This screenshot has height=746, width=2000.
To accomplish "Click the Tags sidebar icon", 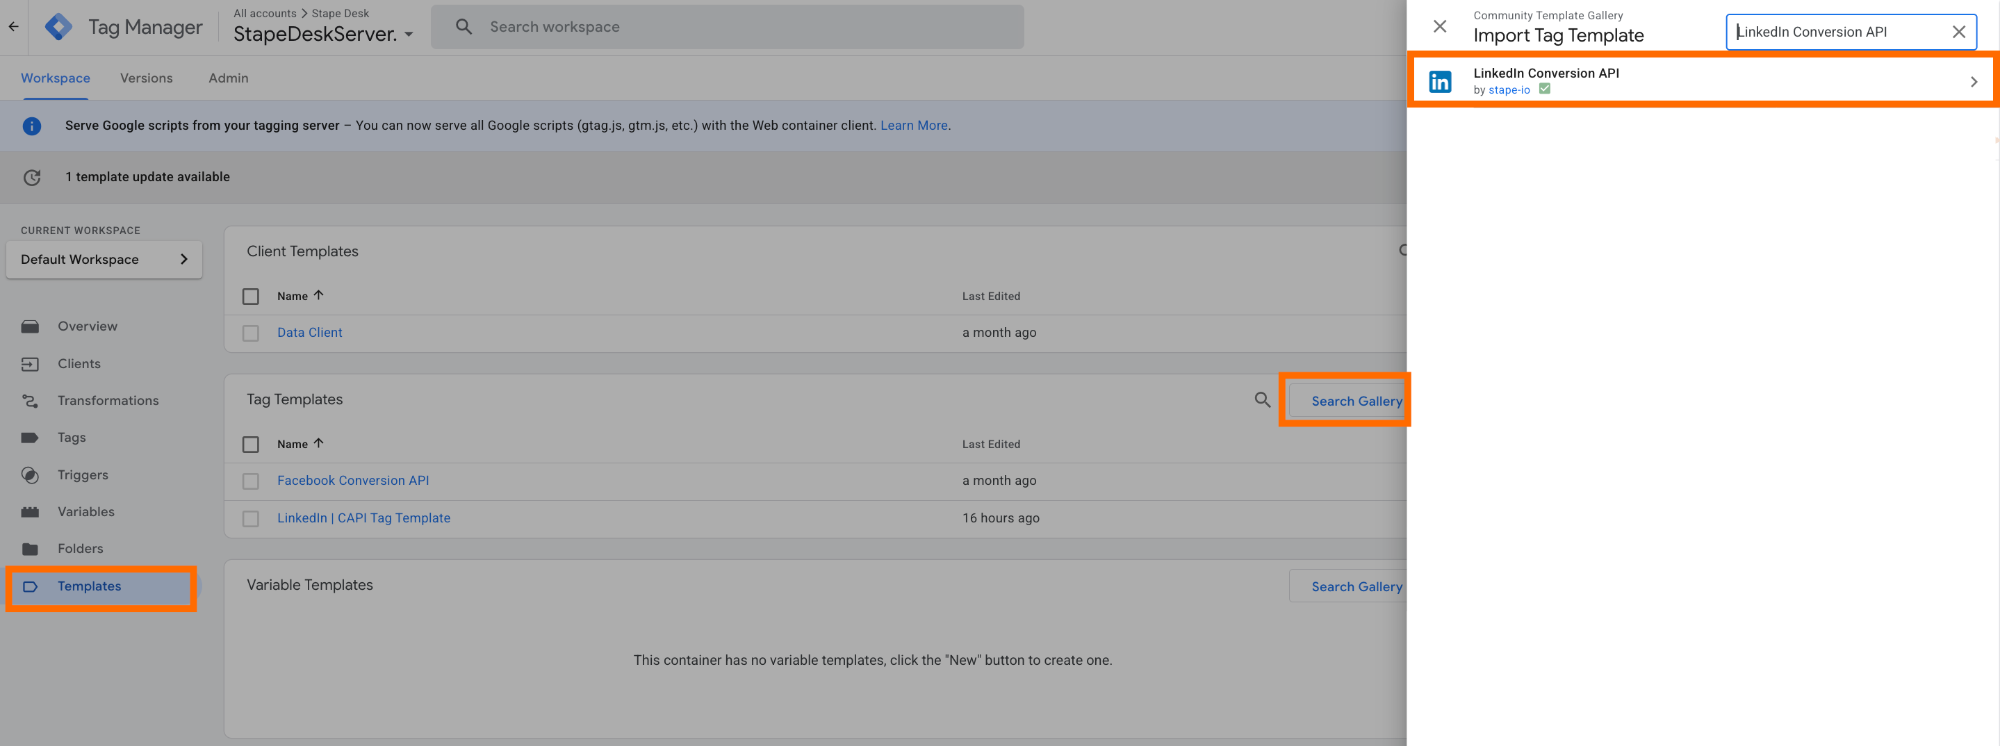I will (30, 438).
